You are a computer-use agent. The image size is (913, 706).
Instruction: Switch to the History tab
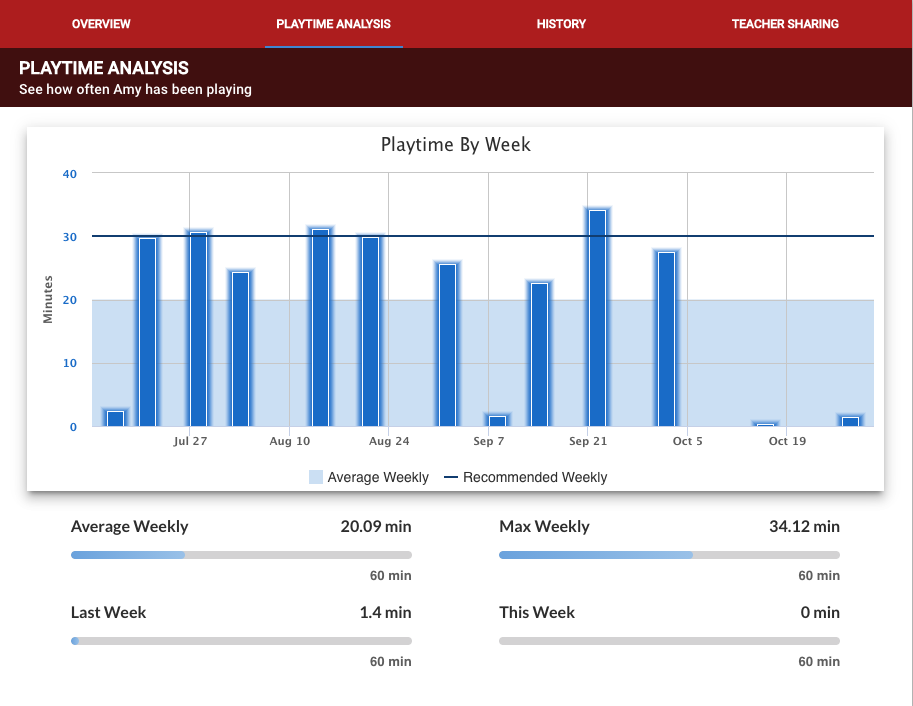click(561, 24)
